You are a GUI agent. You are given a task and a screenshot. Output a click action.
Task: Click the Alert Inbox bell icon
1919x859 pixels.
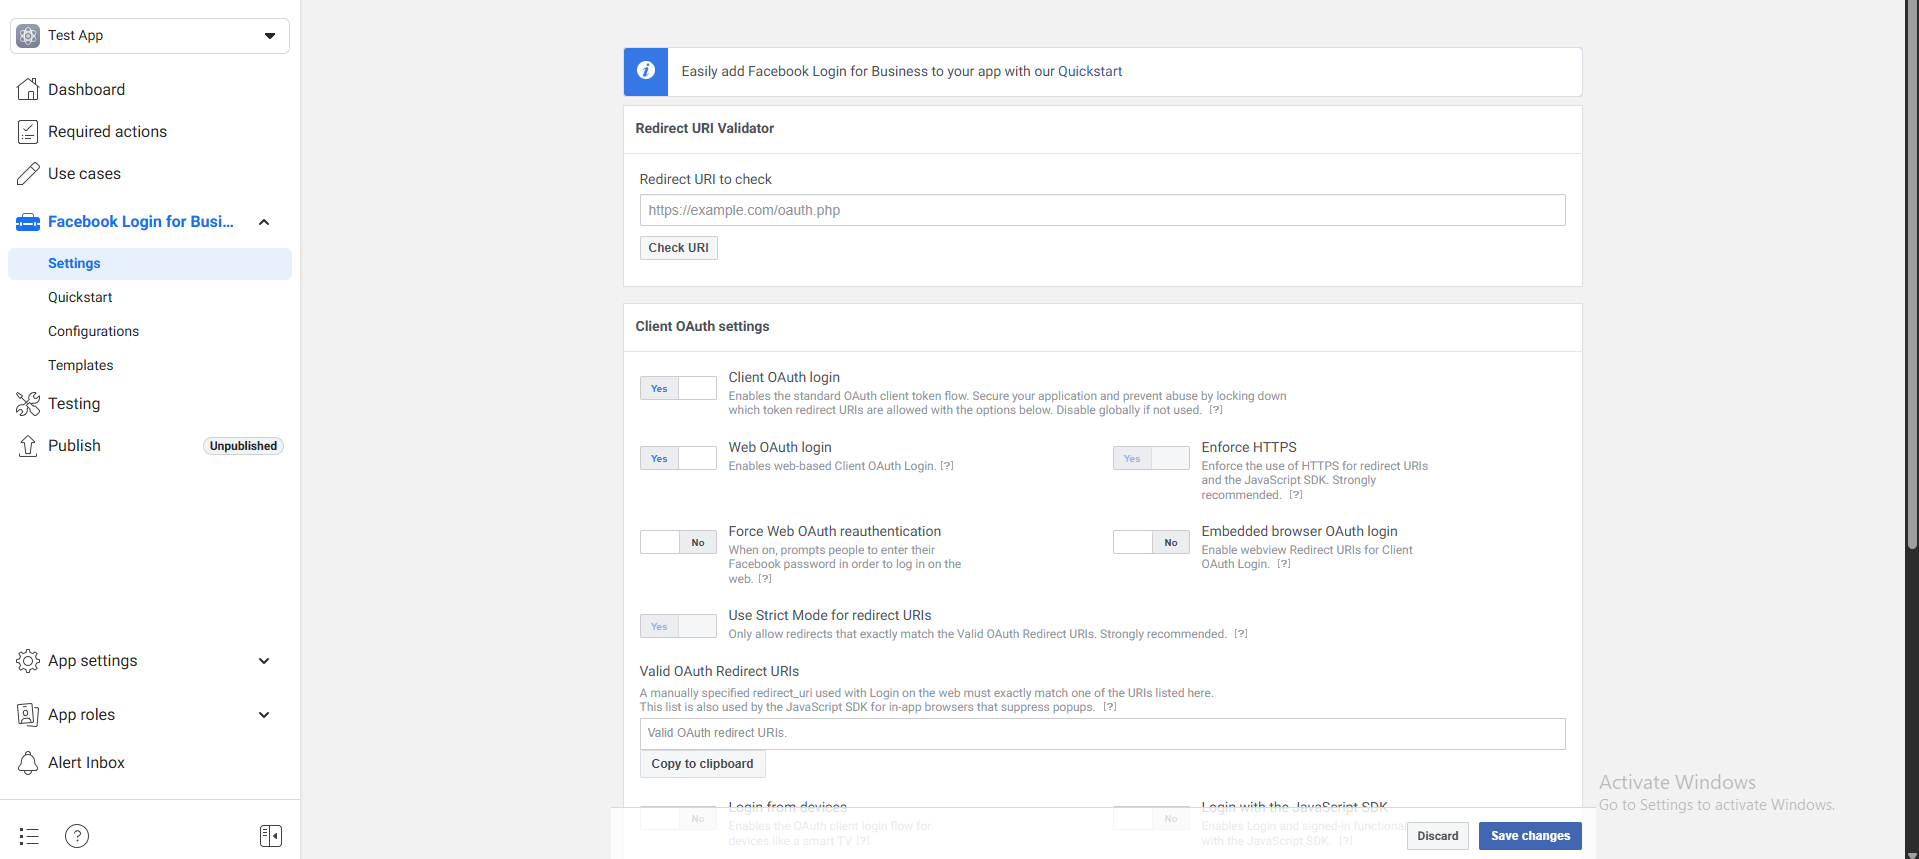pos(28,763)
